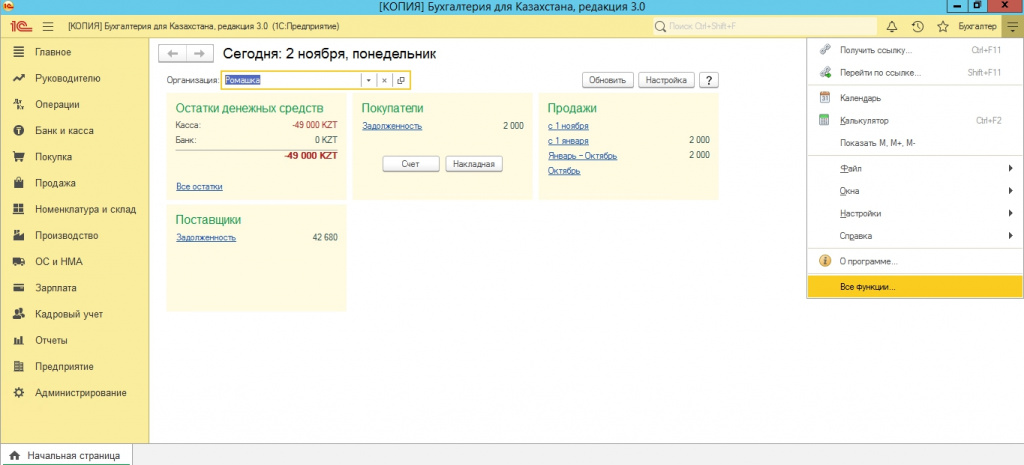Open the с 1 ноября sales link
This screenshot has height=465, width=1024.
click(568, 126)
